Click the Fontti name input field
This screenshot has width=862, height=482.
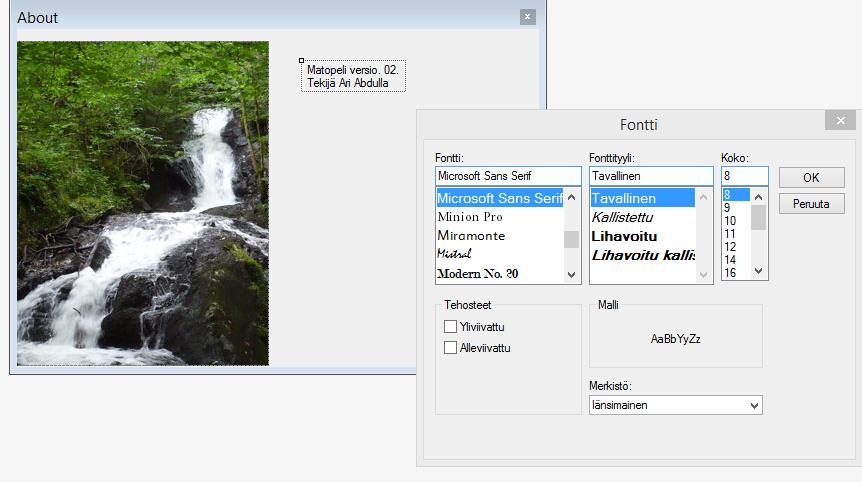[x=508, y=176]
